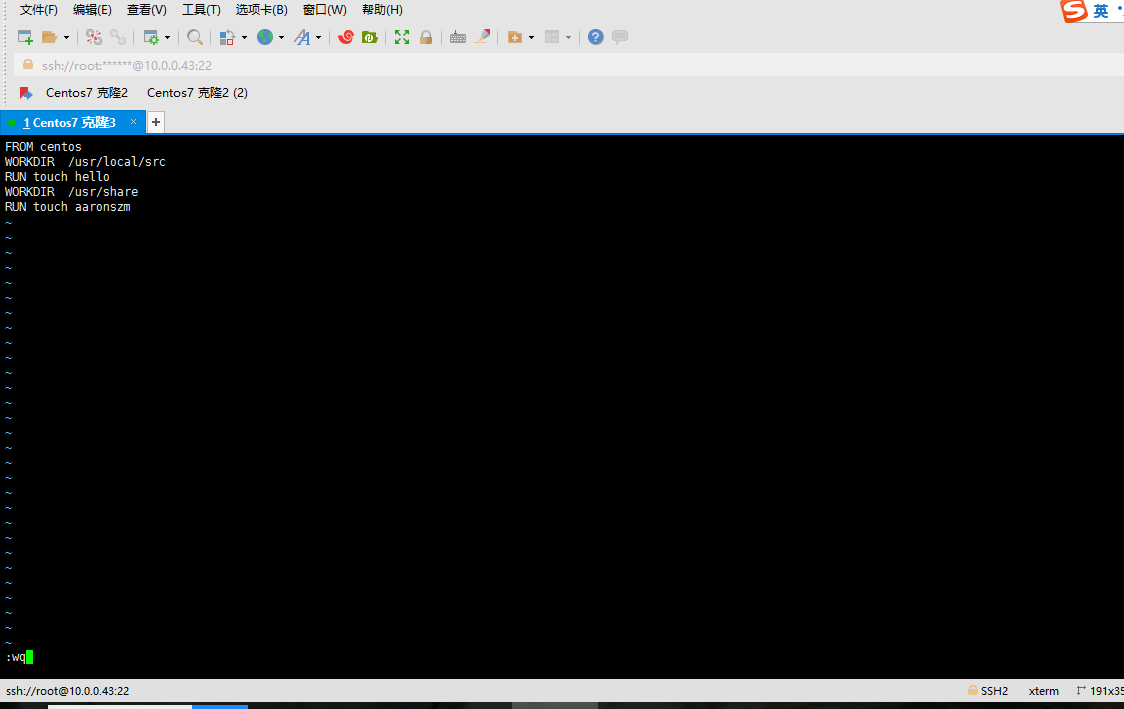Click the font letter A icon
This screenshot has height=709, width=1124.
point(303,37)
